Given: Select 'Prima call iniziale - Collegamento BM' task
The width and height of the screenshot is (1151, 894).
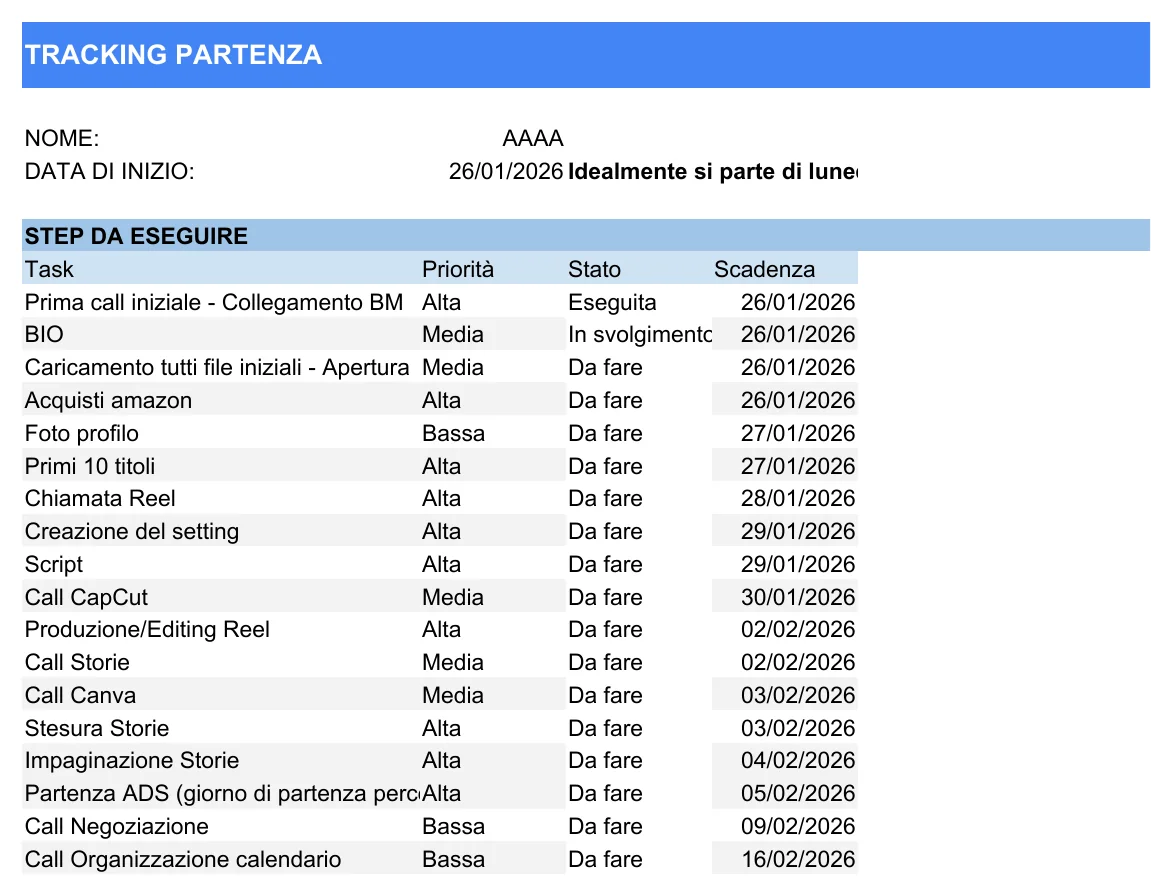Looking at the screenshot, I should tap(220, 302).
